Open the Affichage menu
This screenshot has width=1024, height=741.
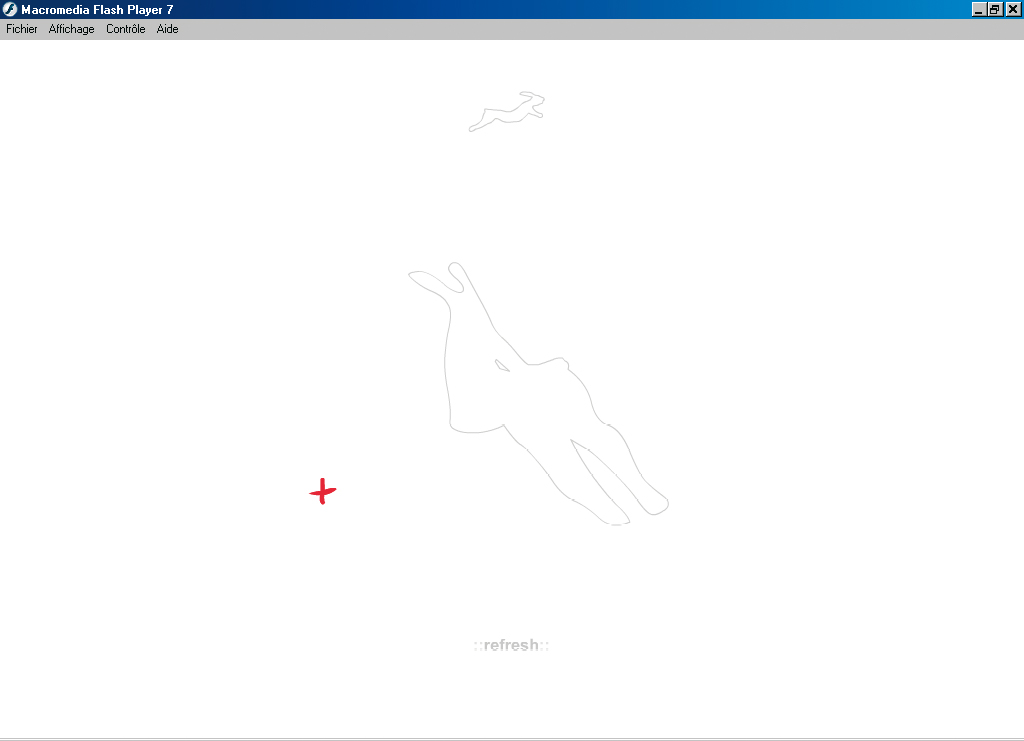pos(71,29)
